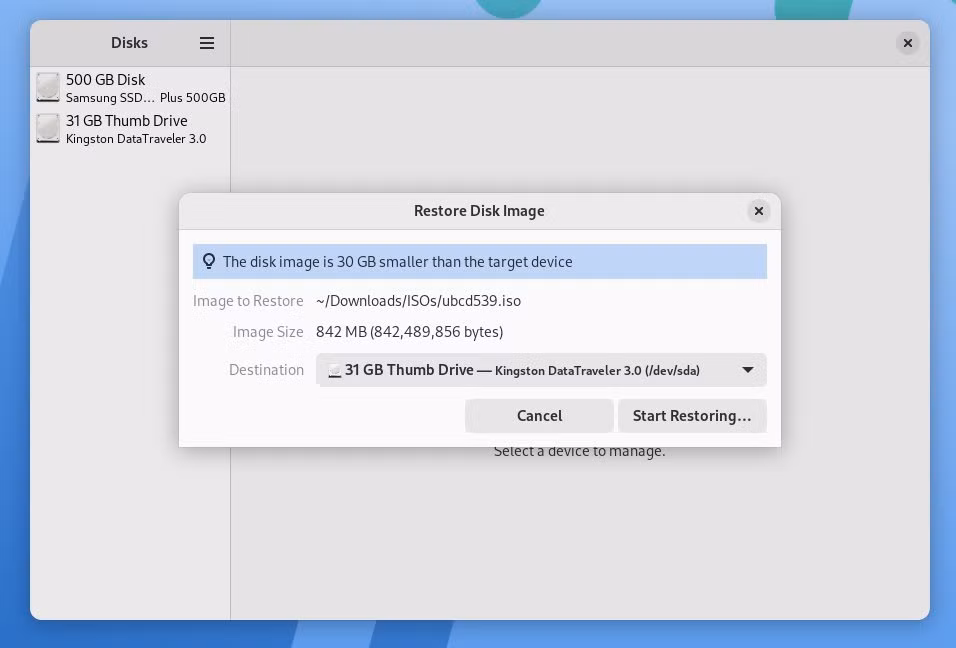Click 'Kingston DataTraveler 3.0' sidebar subtitle
Screen dimensions: 956x648
coord(136,139)
